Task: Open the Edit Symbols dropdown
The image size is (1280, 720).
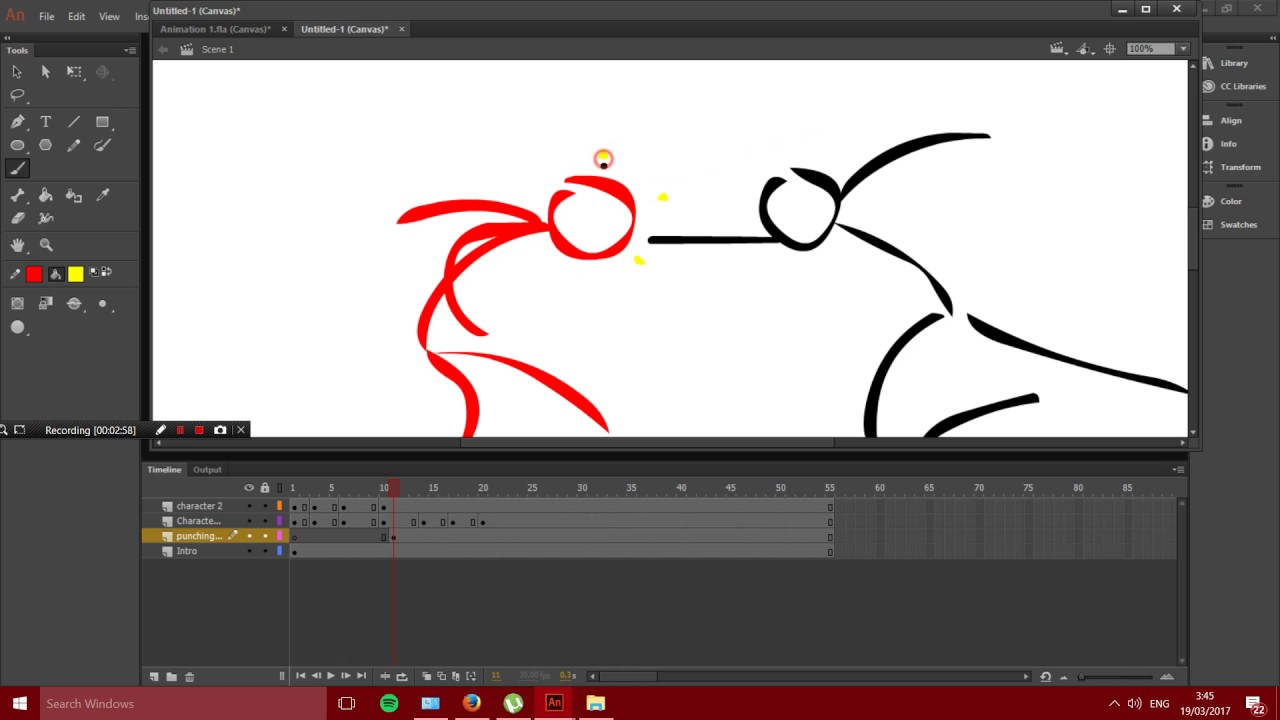Action: (1086, 49)
